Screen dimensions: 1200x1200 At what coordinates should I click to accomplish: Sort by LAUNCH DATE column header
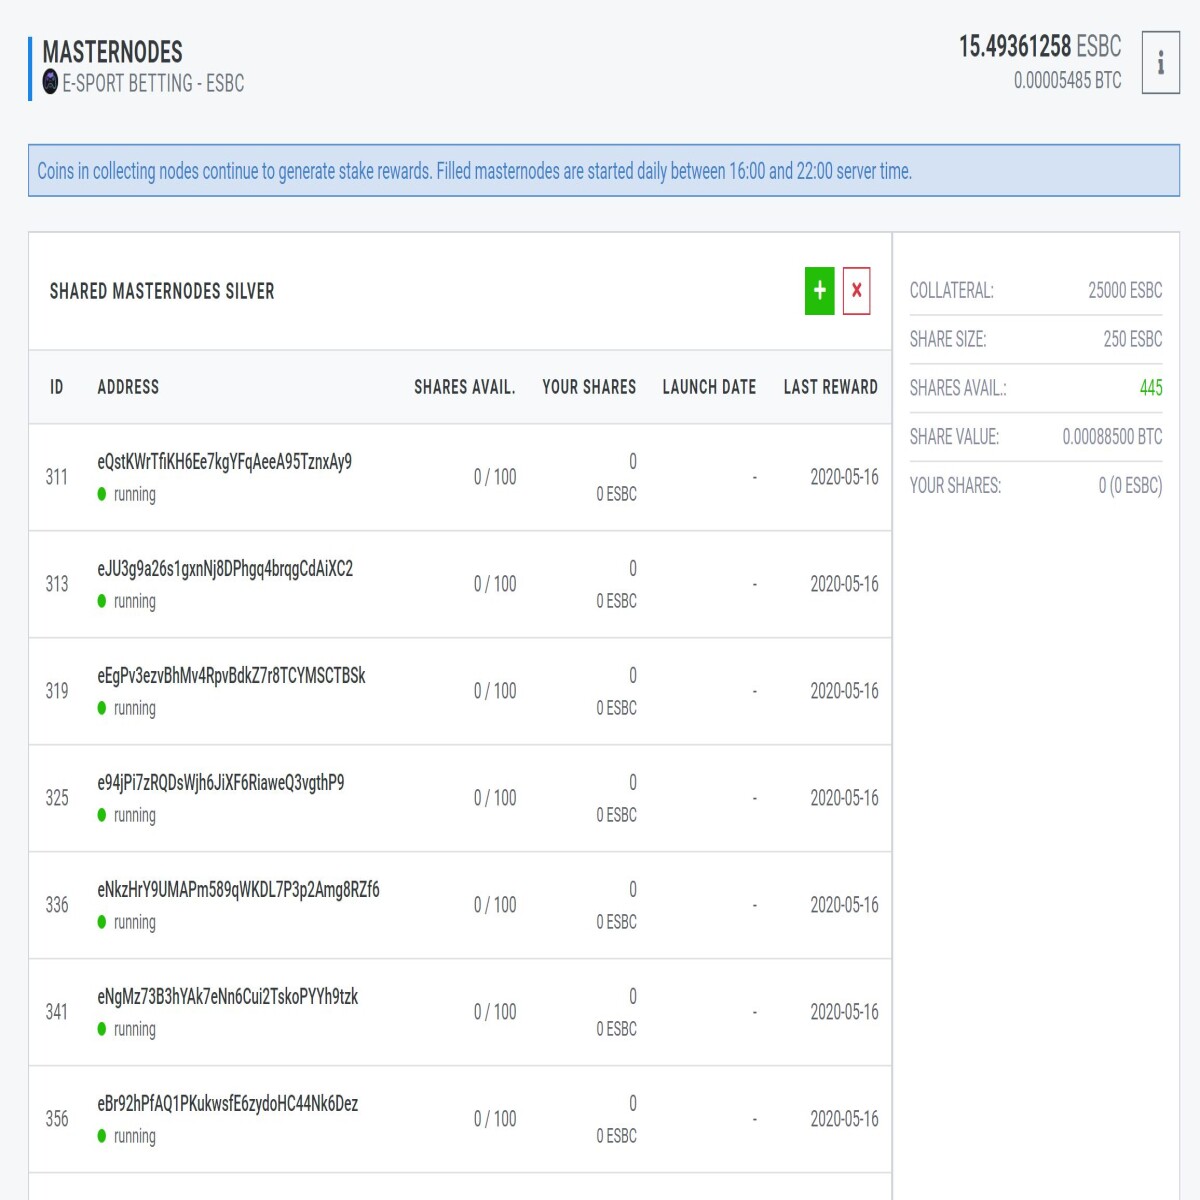(x=709, y=387)
